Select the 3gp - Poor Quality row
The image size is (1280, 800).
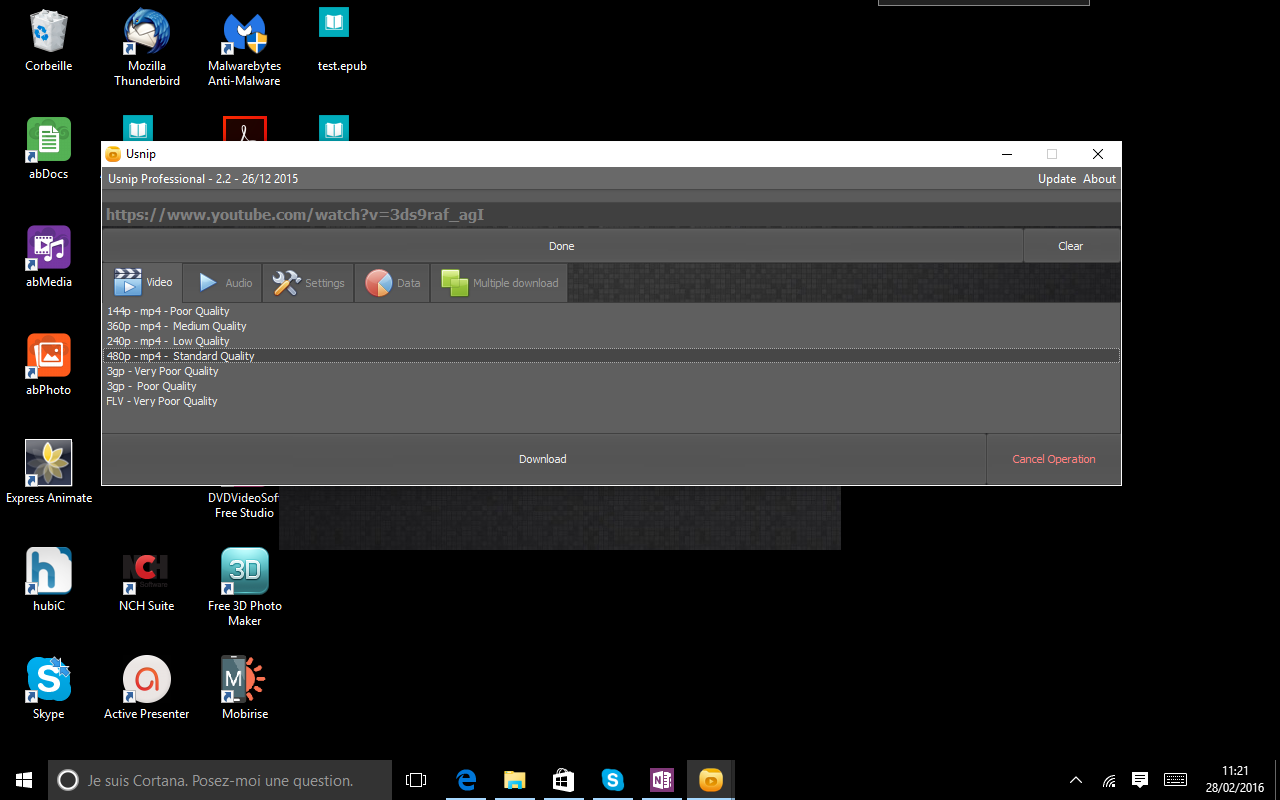point(611,386)
